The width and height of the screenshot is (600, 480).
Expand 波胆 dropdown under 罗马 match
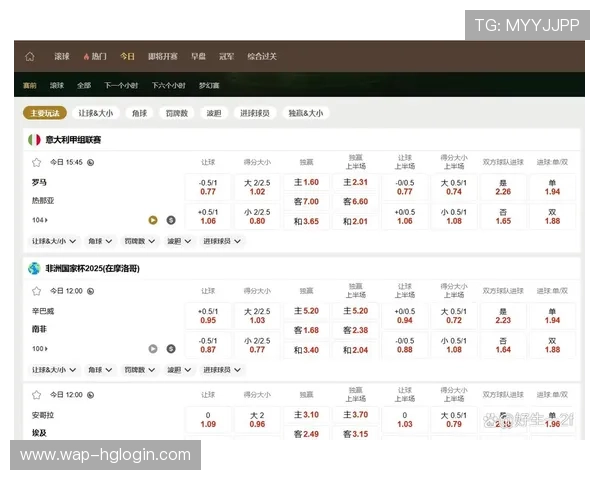[x=179, y=241]
